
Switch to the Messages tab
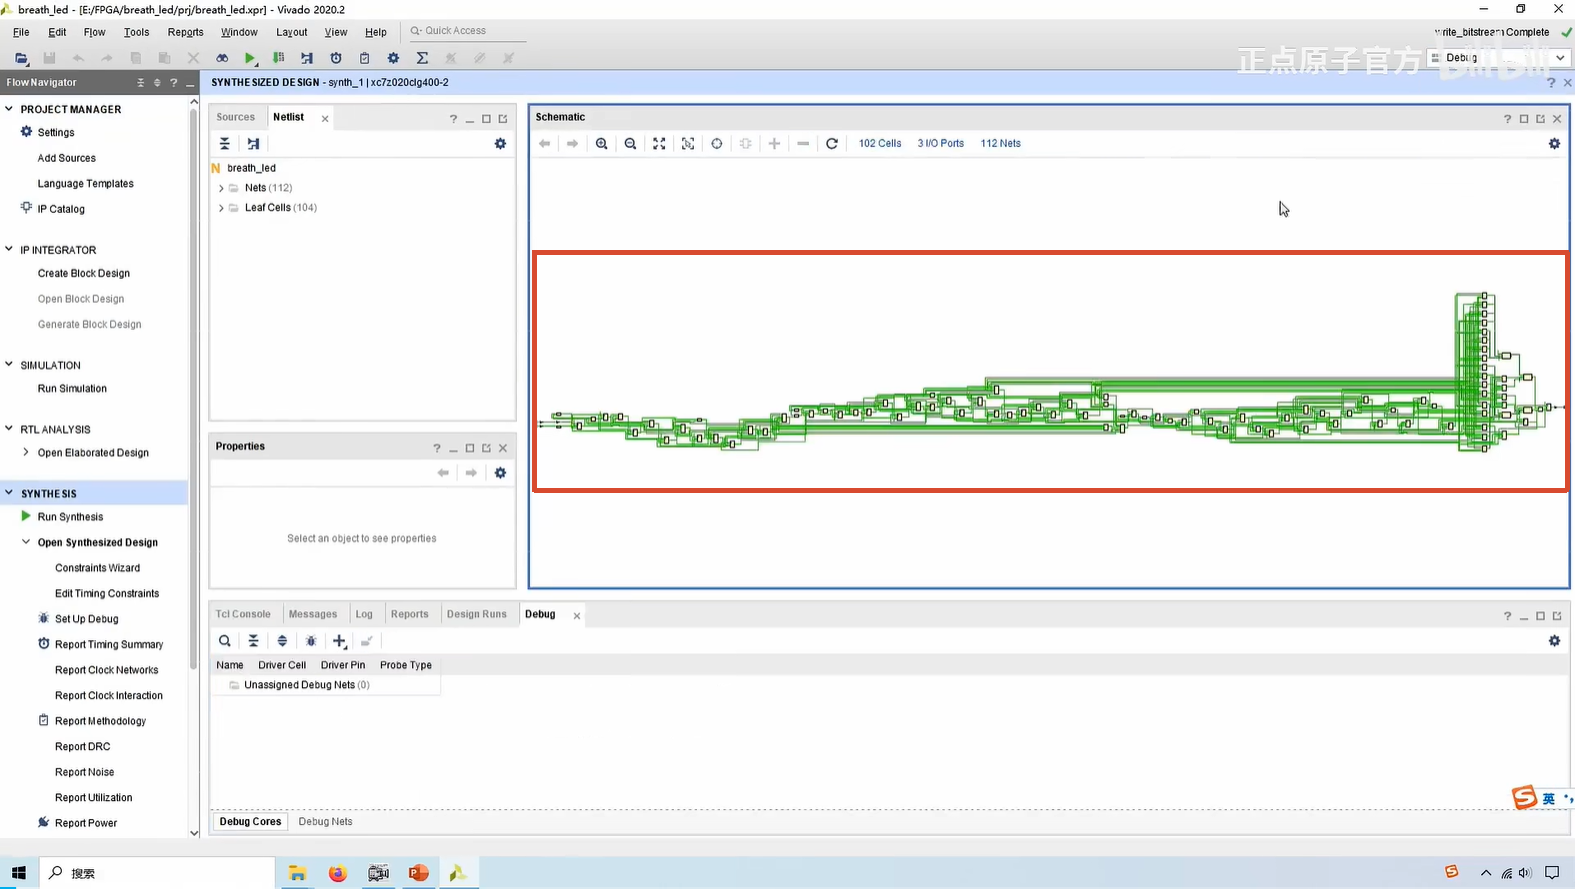[x=313, y=614]
